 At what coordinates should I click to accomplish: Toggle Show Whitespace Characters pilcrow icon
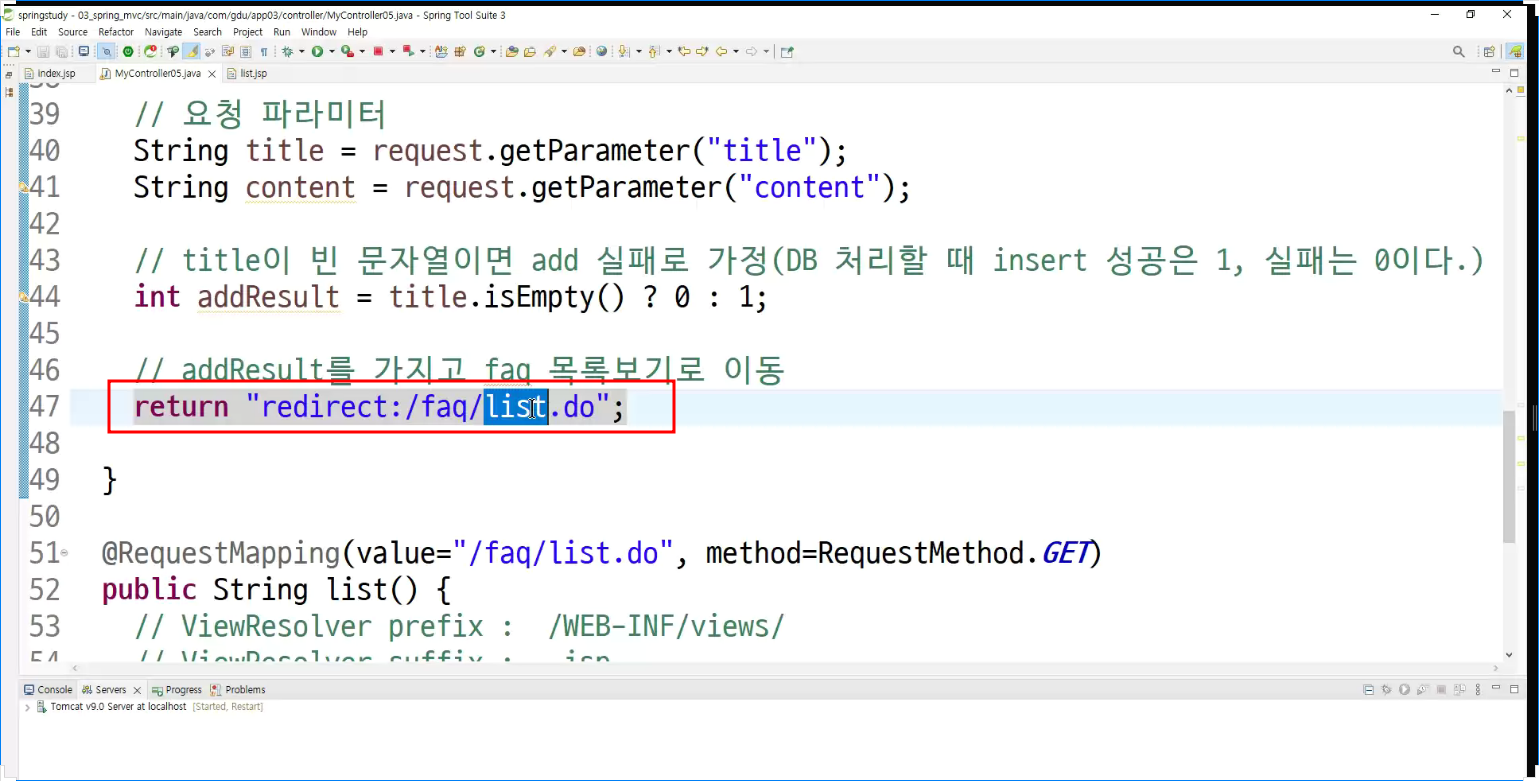pyautogui.click(x=264, y=51)
